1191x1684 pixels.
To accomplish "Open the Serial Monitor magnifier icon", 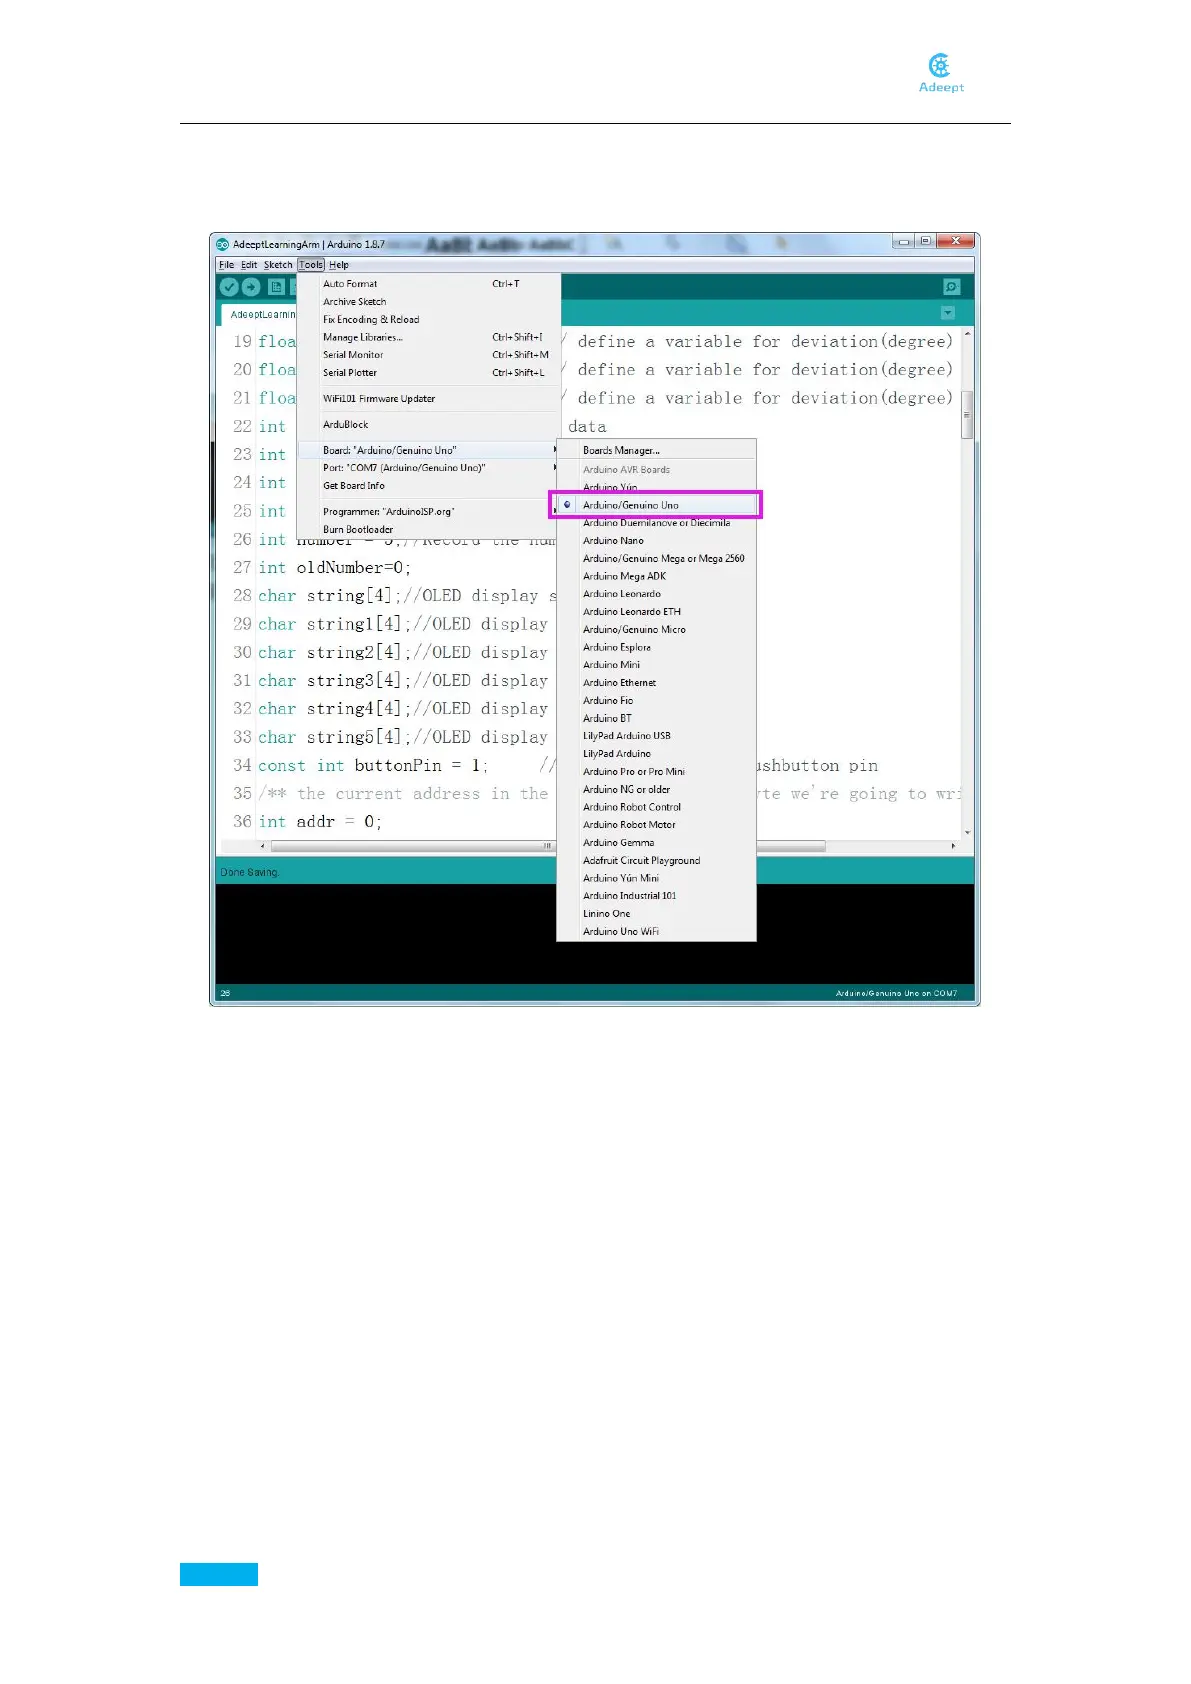I will click(x=952, y=287).
